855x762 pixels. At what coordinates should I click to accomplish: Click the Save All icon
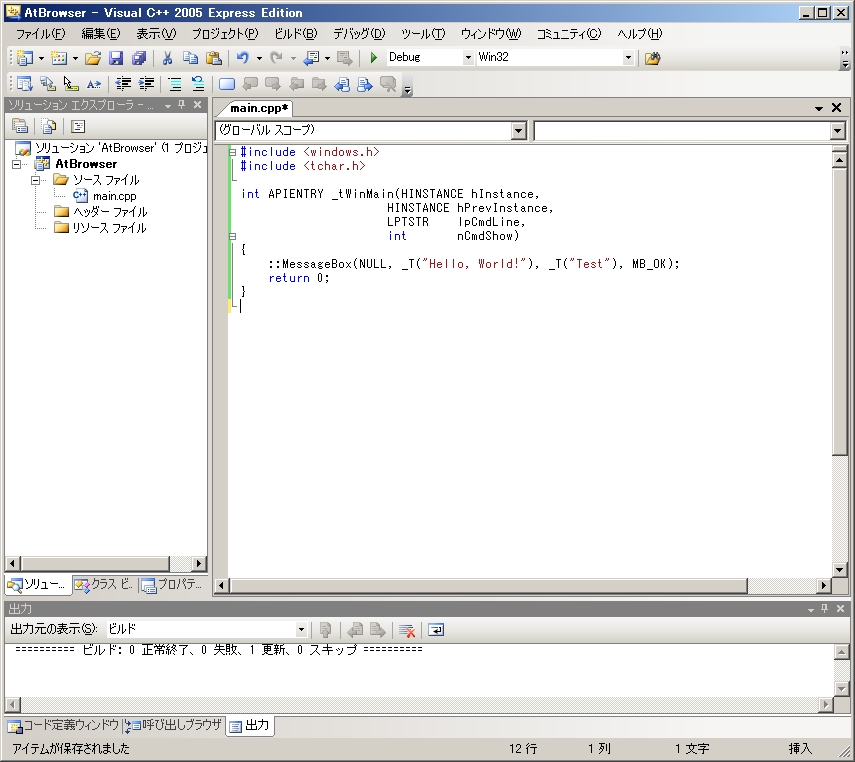pyautogui.click(x=139, y=57)
